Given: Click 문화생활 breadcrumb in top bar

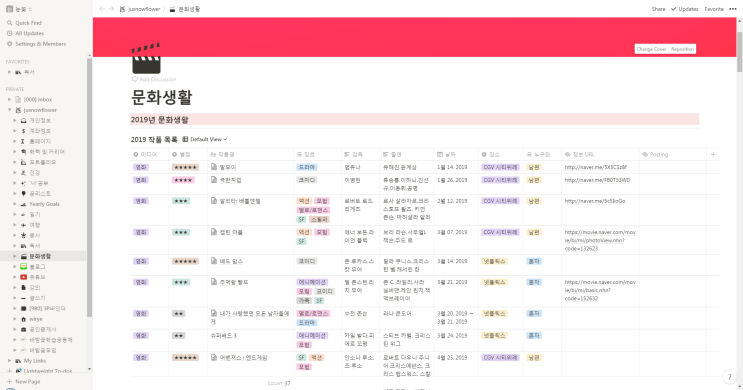Looking at the screenshot, I should click(x=185, y=9).
